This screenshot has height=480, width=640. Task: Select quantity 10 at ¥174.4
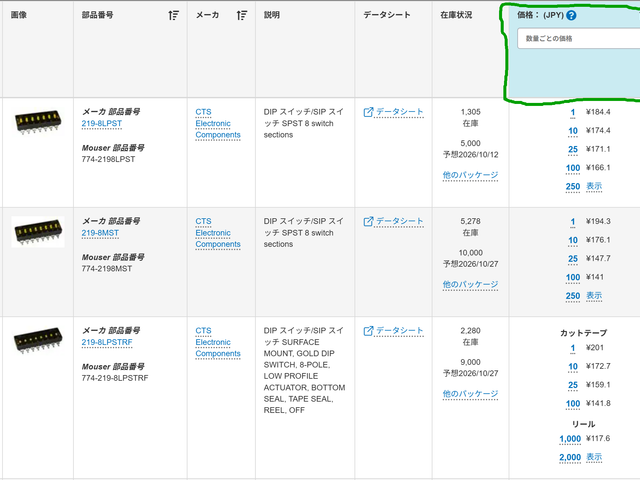[573, 131]
